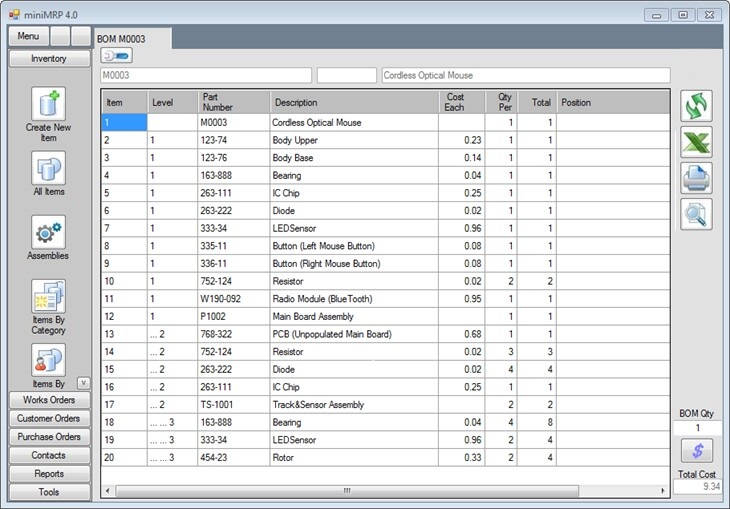Open the All Items icon
Screen dimensions: 730x509
pos(48,168)
